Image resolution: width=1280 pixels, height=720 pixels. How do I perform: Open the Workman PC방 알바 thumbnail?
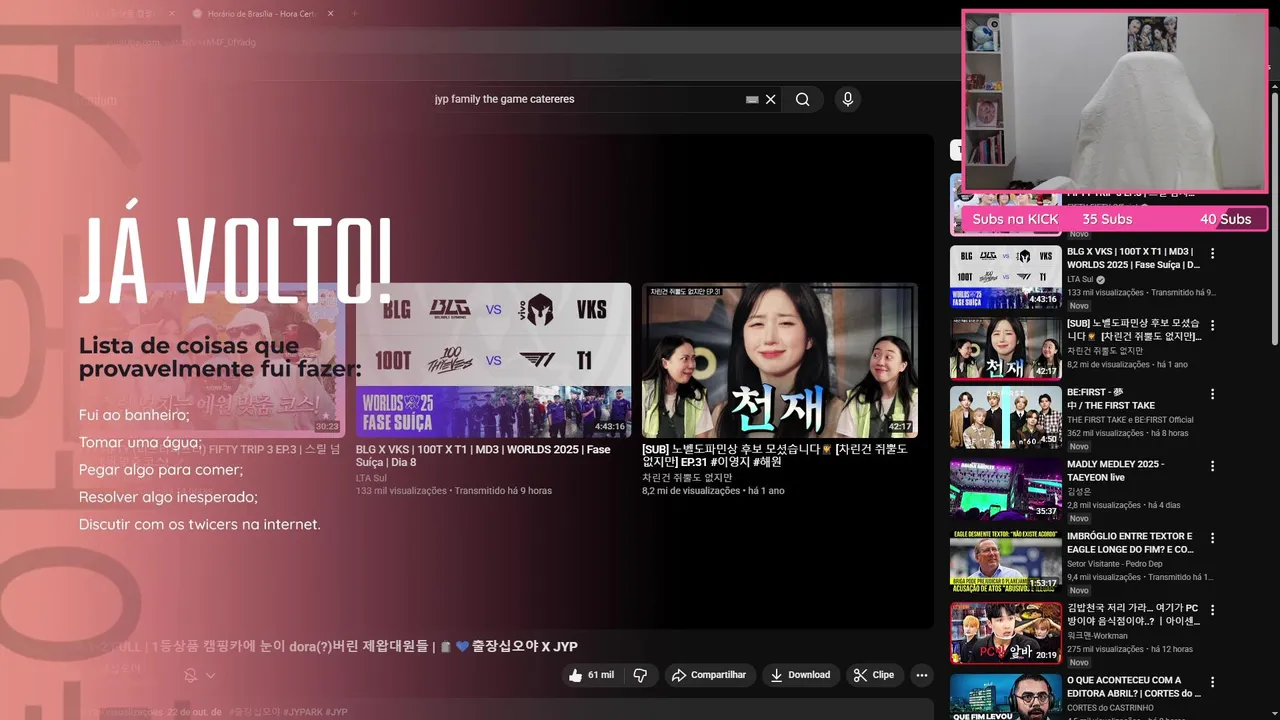point(1006,633)
